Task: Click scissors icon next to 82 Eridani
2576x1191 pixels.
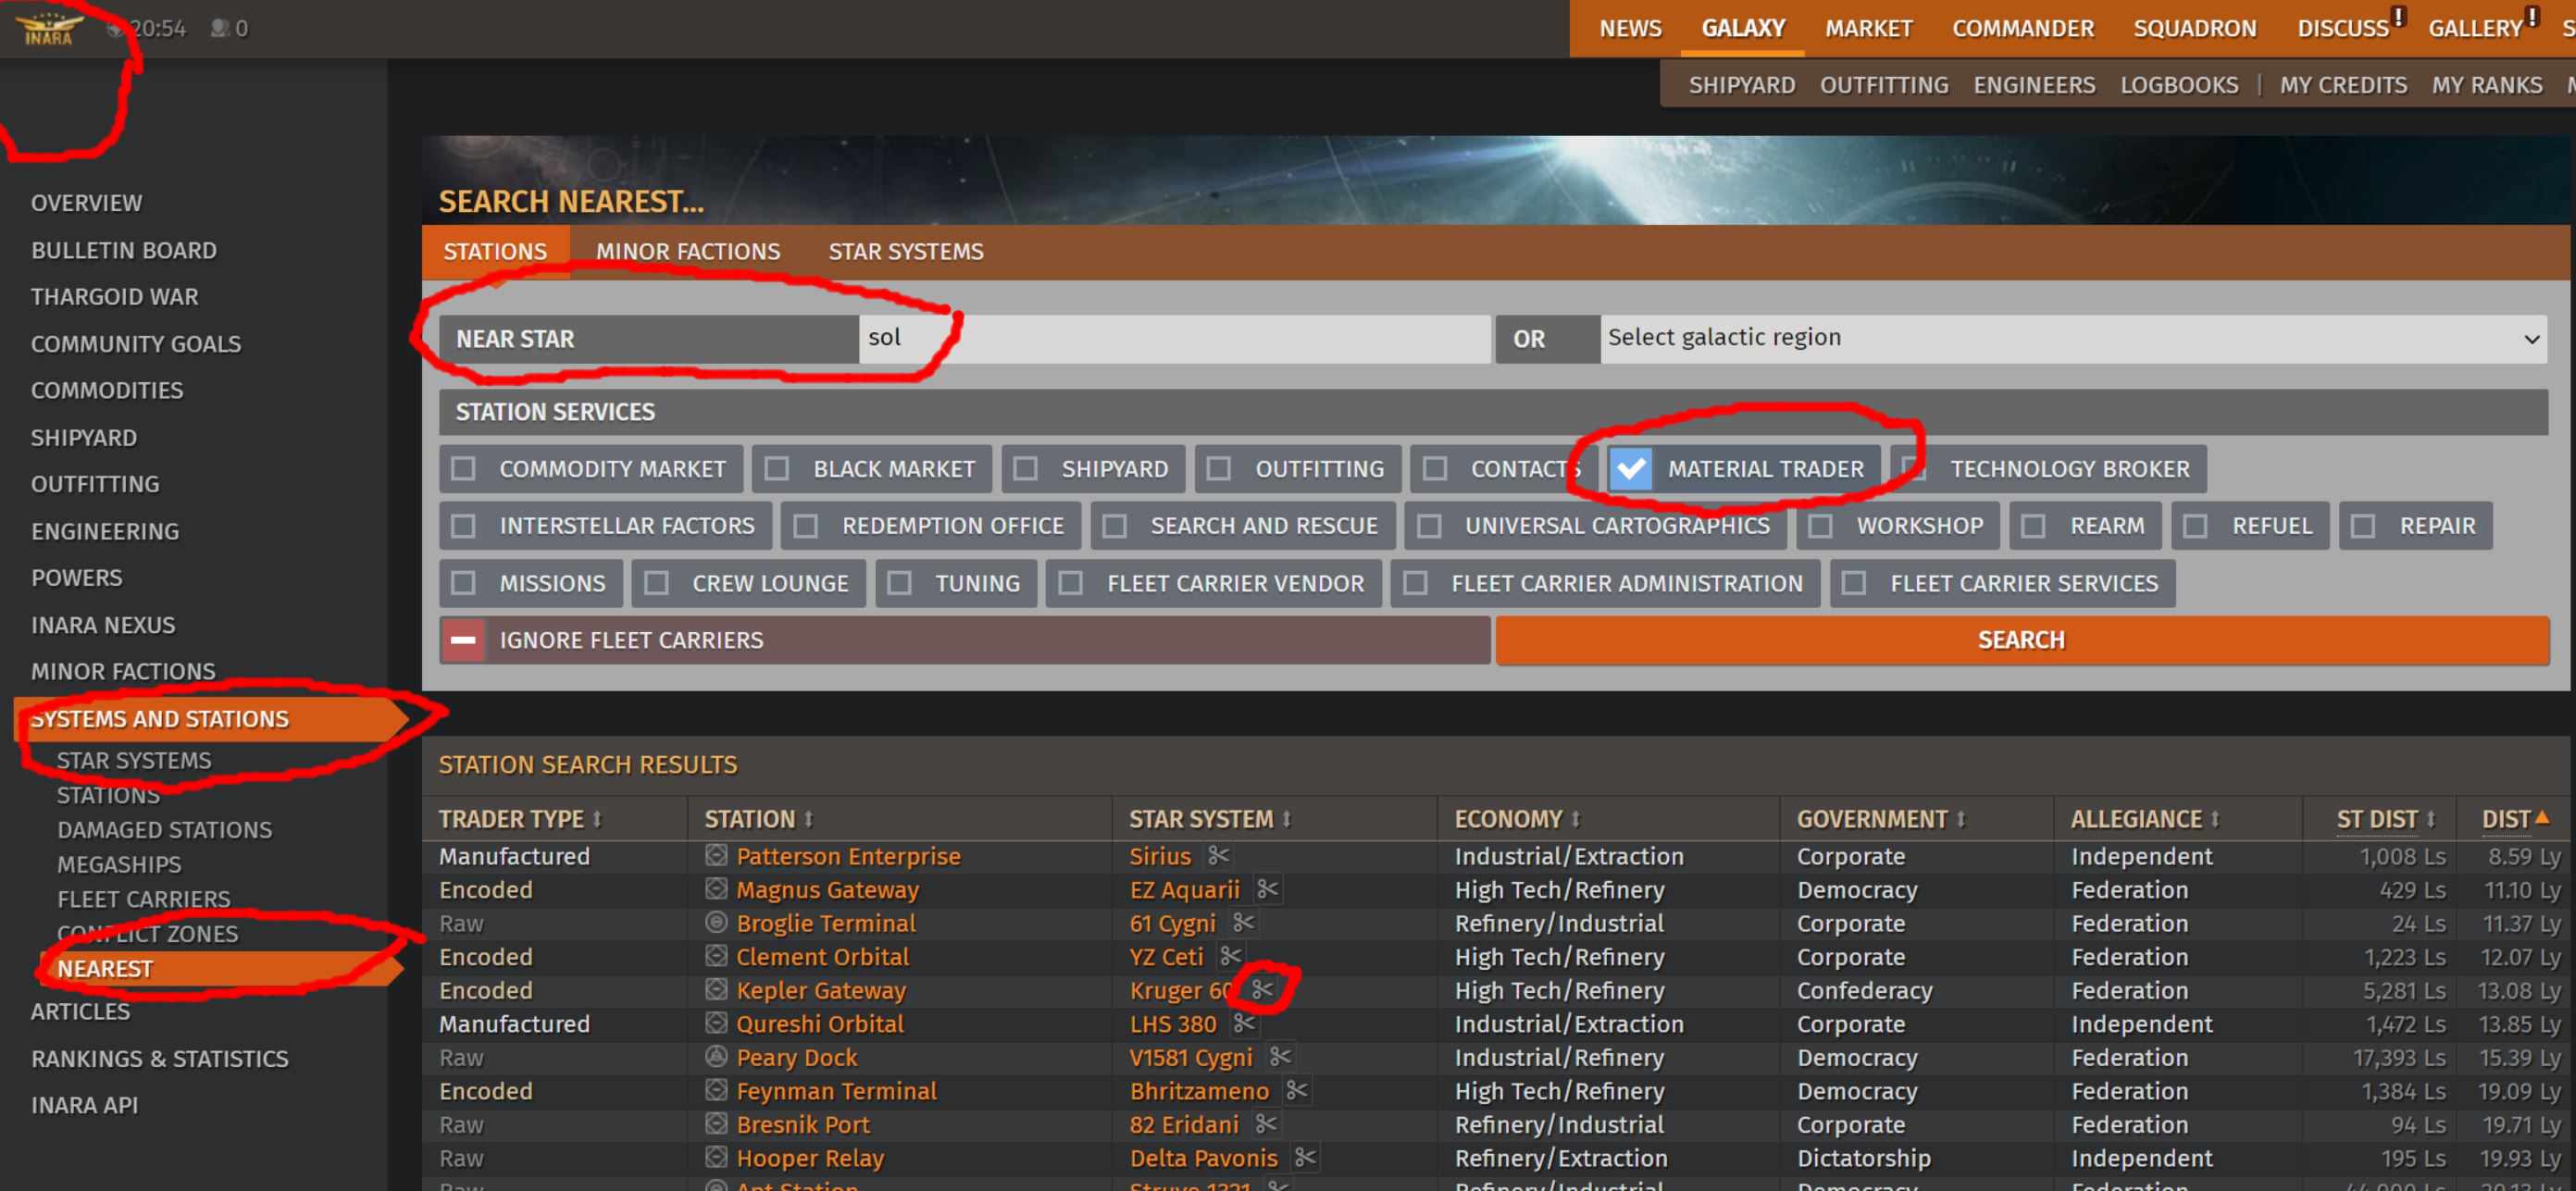Action: (x=1265, y=1124)
